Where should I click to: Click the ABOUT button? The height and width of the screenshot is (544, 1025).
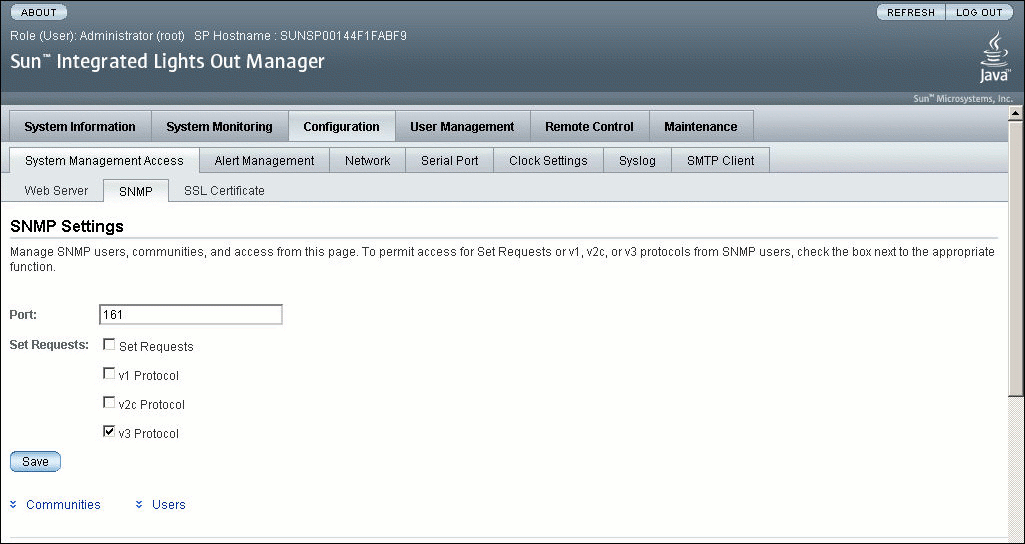point(39,12)
